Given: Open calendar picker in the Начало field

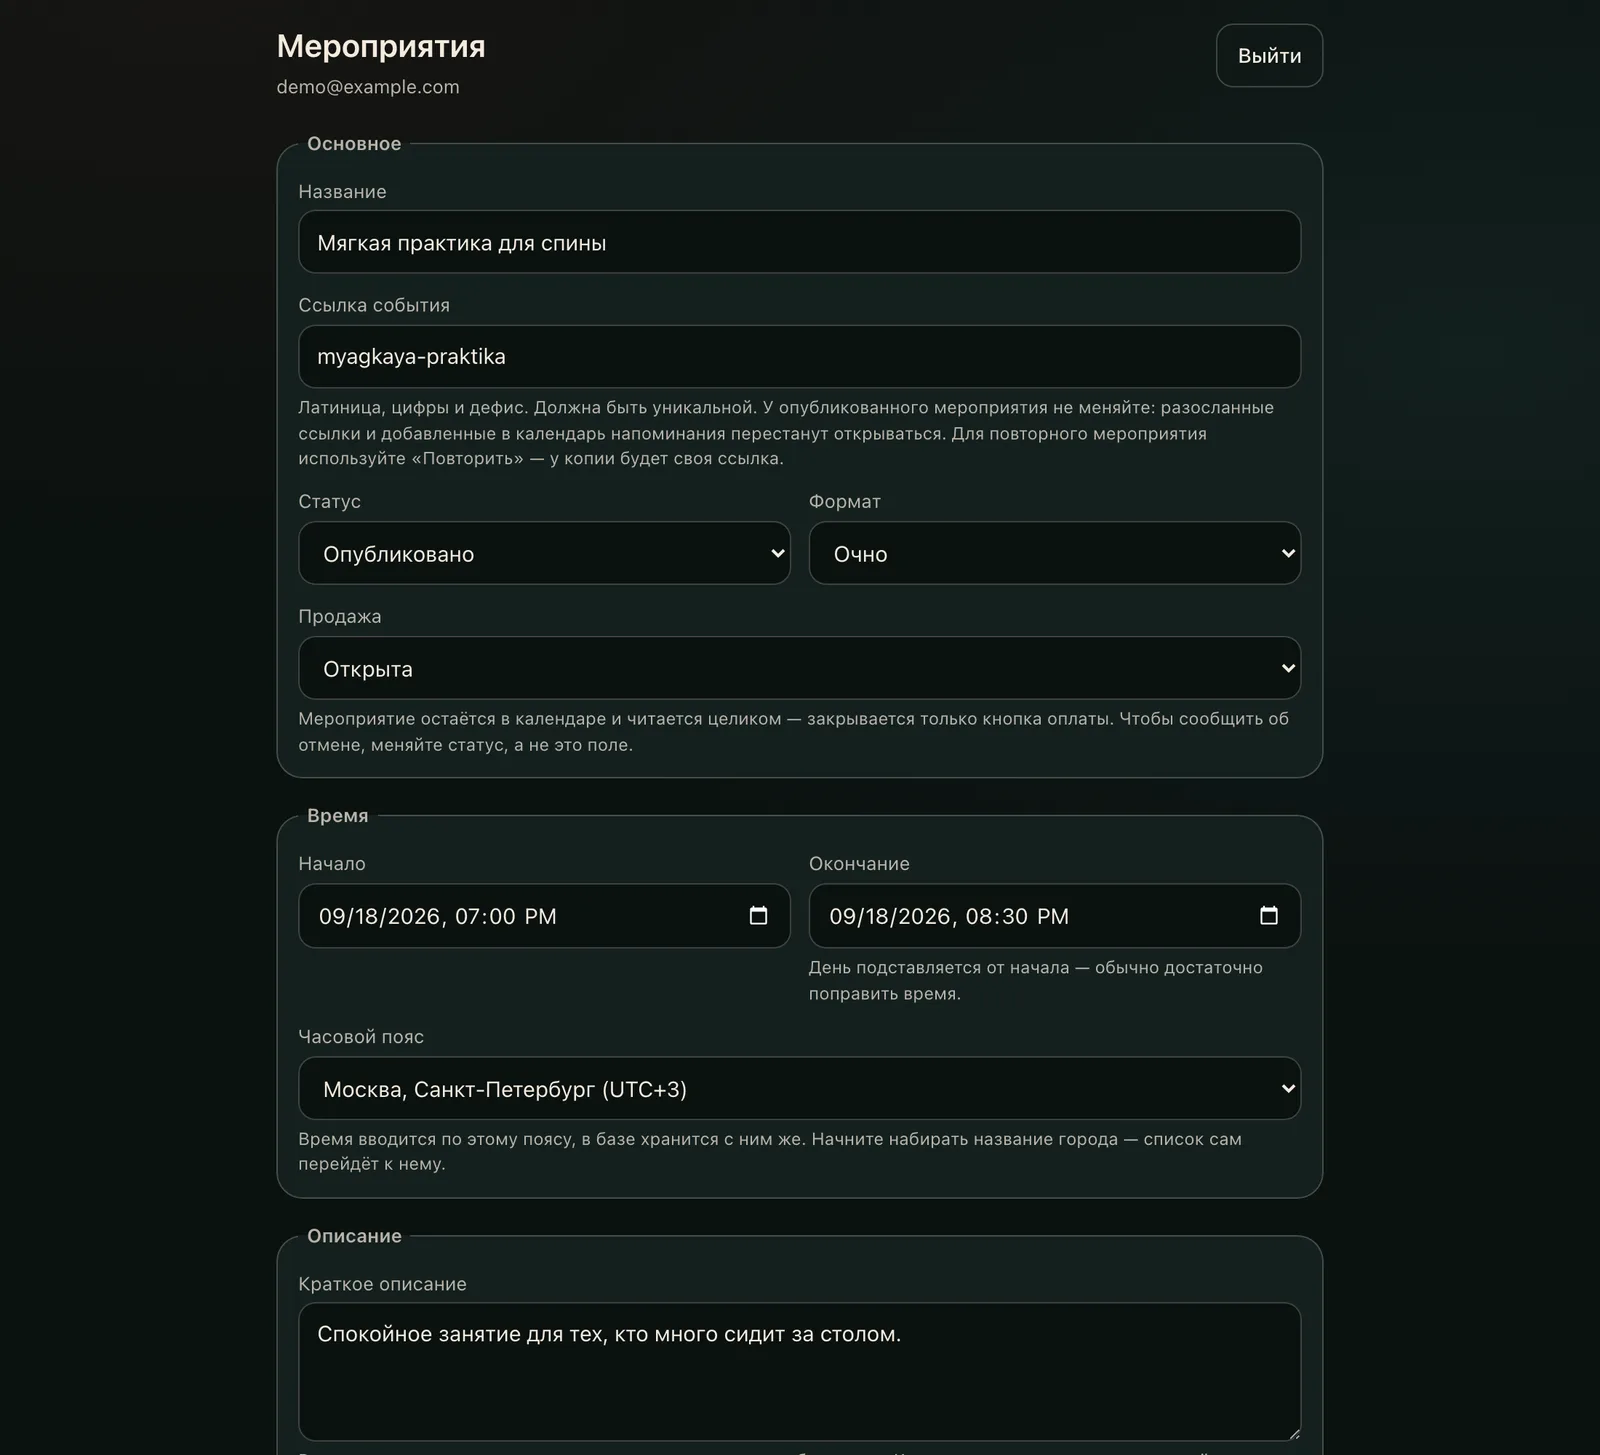Looking at the screenshot, I should 758,915.
